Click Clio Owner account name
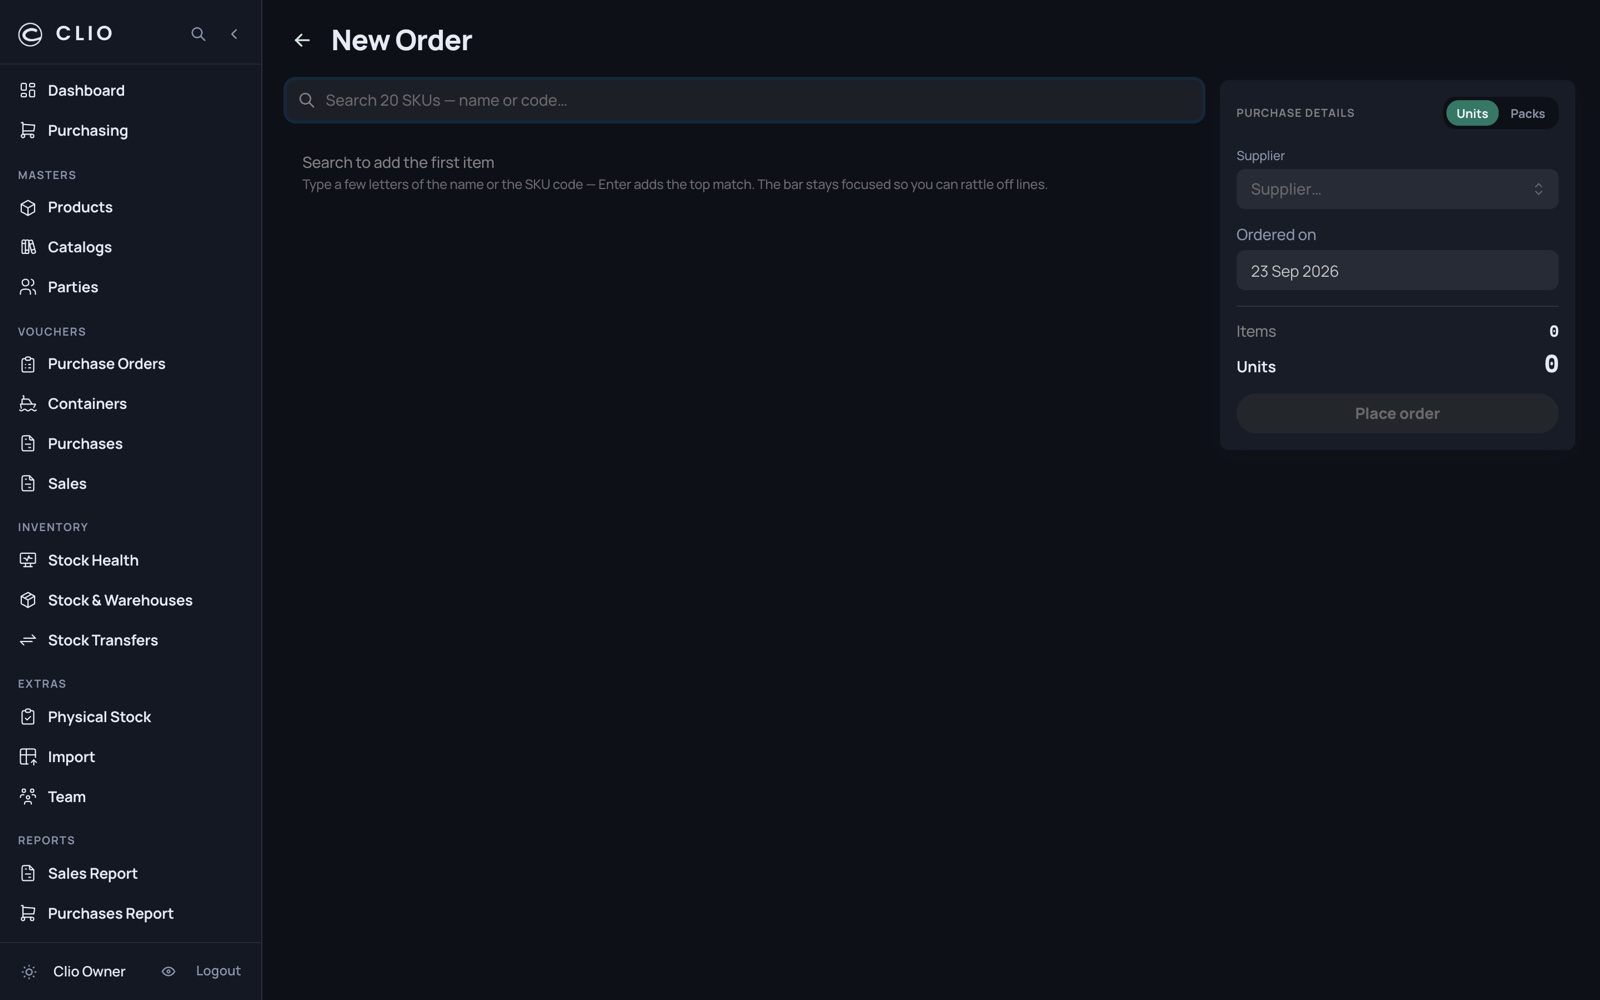Image resolution: width=1600 pixels, height=1000 pixels. point(89,972)
